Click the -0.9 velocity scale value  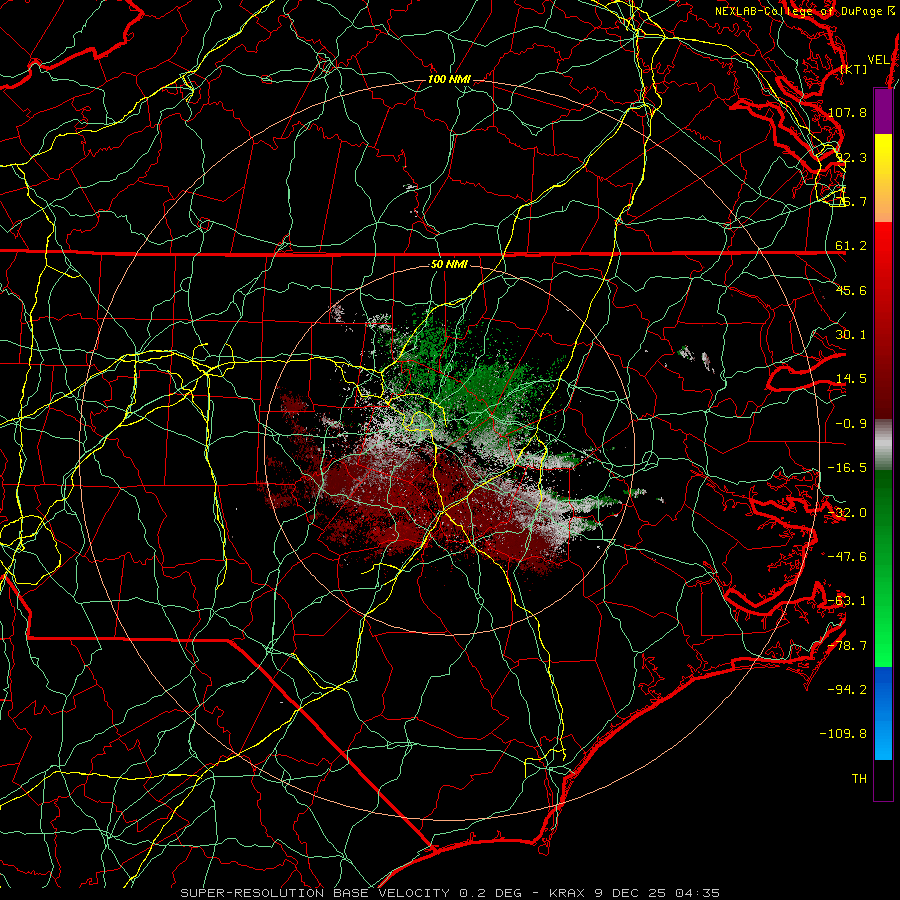(851, 424)
